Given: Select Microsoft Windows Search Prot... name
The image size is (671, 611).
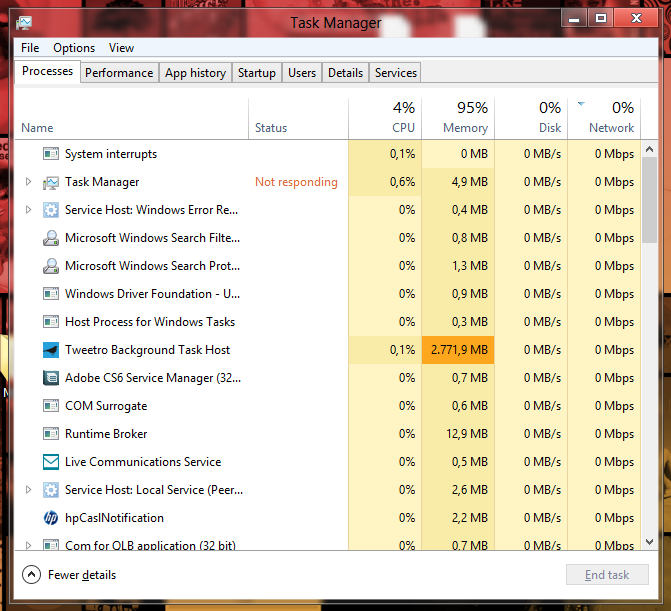Looking at the screenshot, I should 152,266.
